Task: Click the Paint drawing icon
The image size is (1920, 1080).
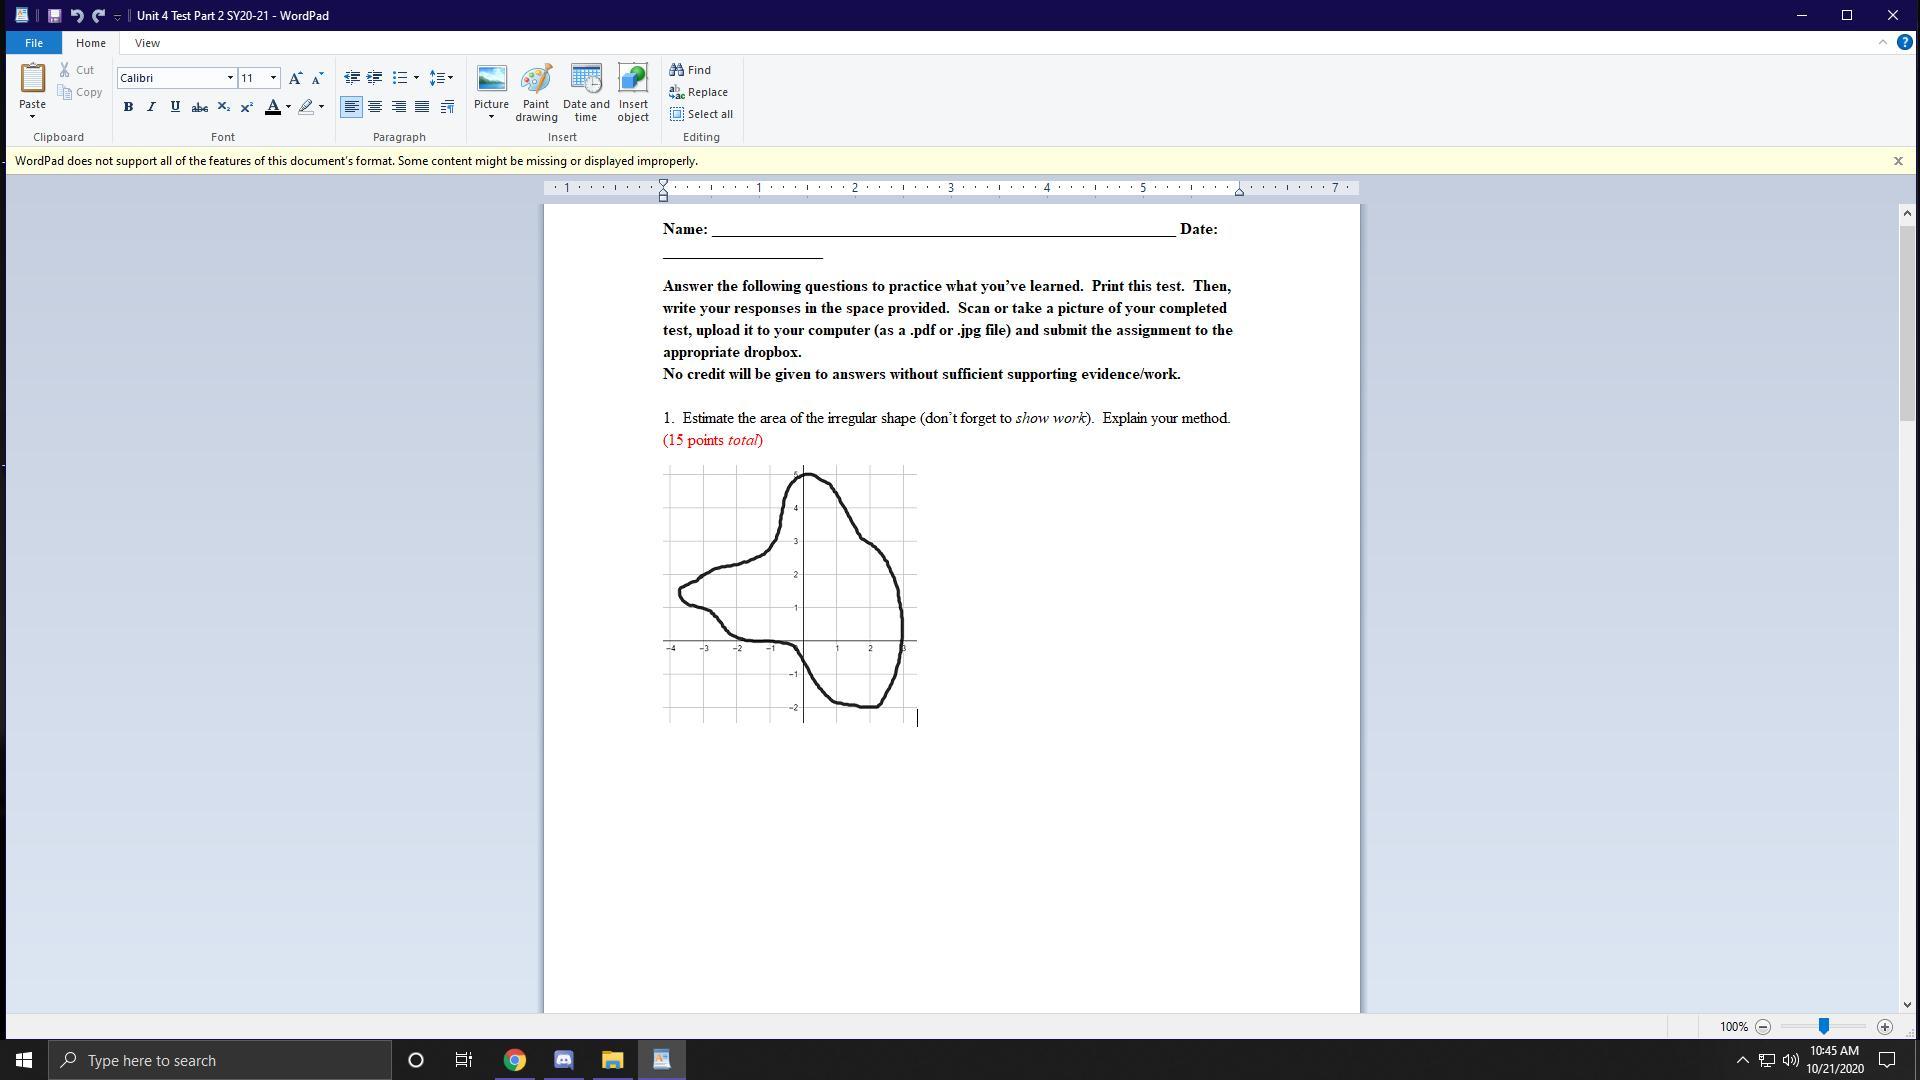Action: pos(536,92)
